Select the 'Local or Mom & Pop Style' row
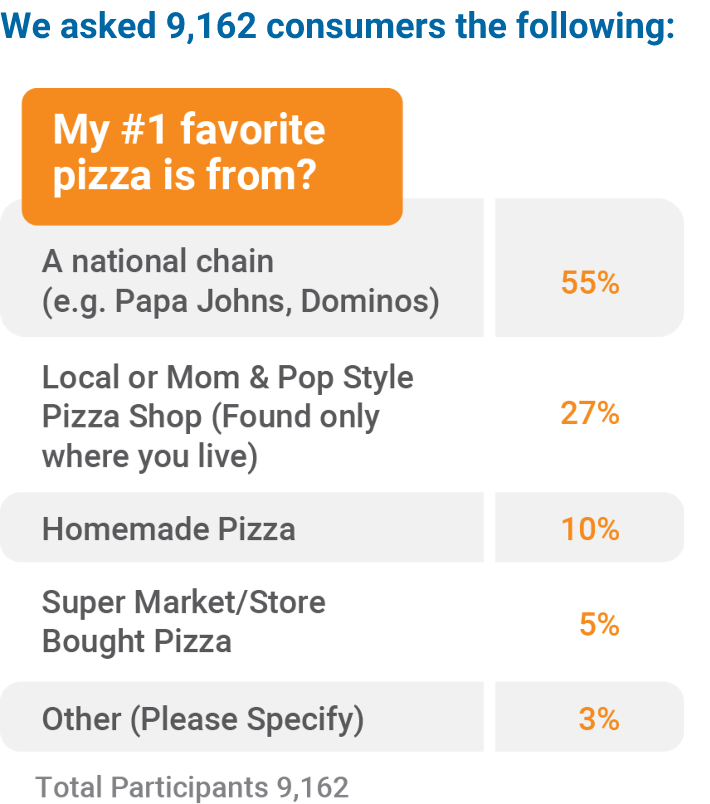 pos(241,416)
